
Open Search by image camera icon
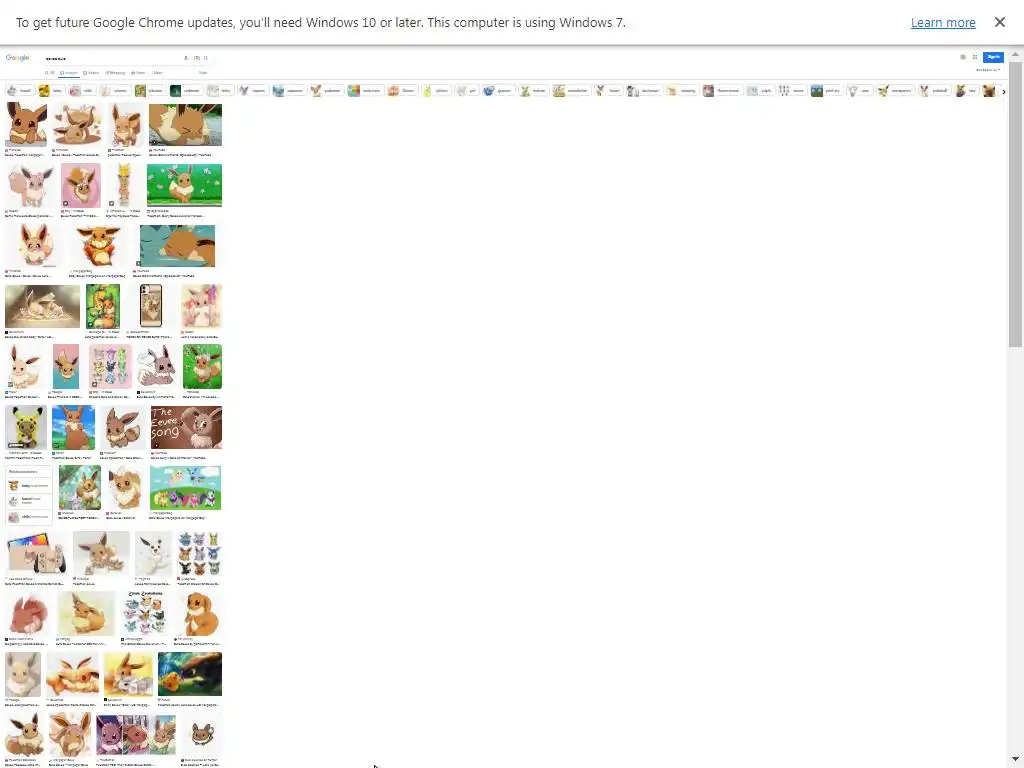coord(197,57)
